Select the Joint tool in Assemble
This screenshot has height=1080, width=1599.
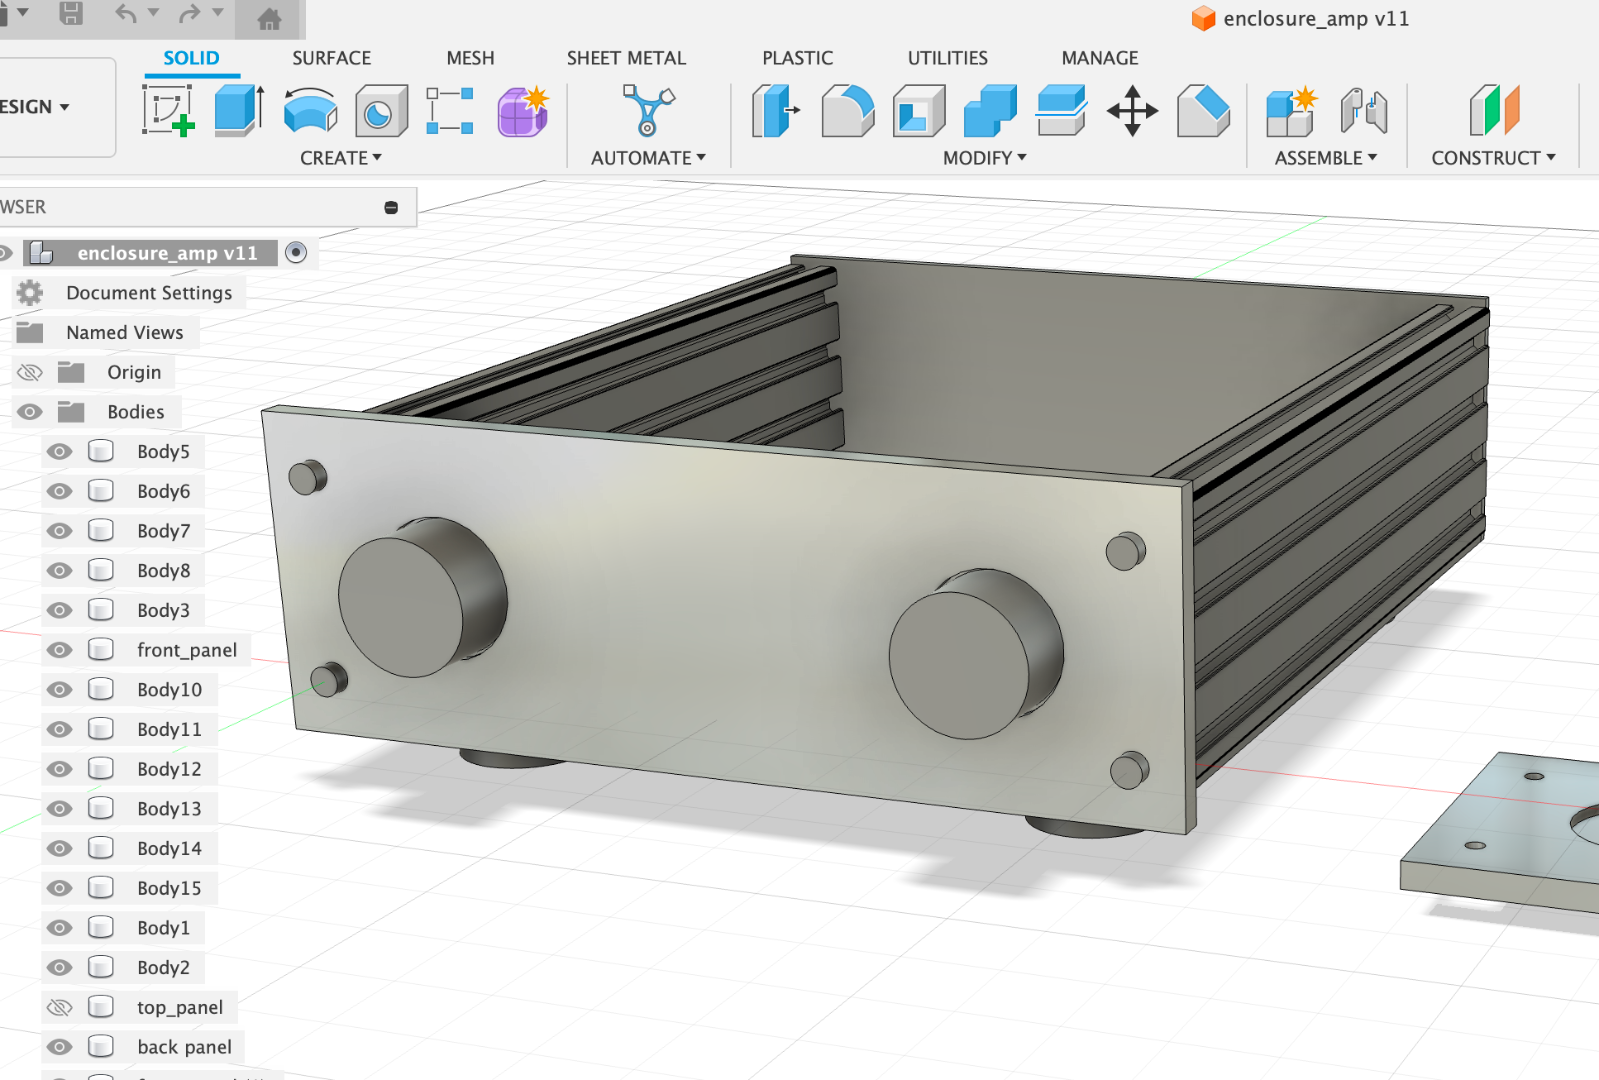1364,110
